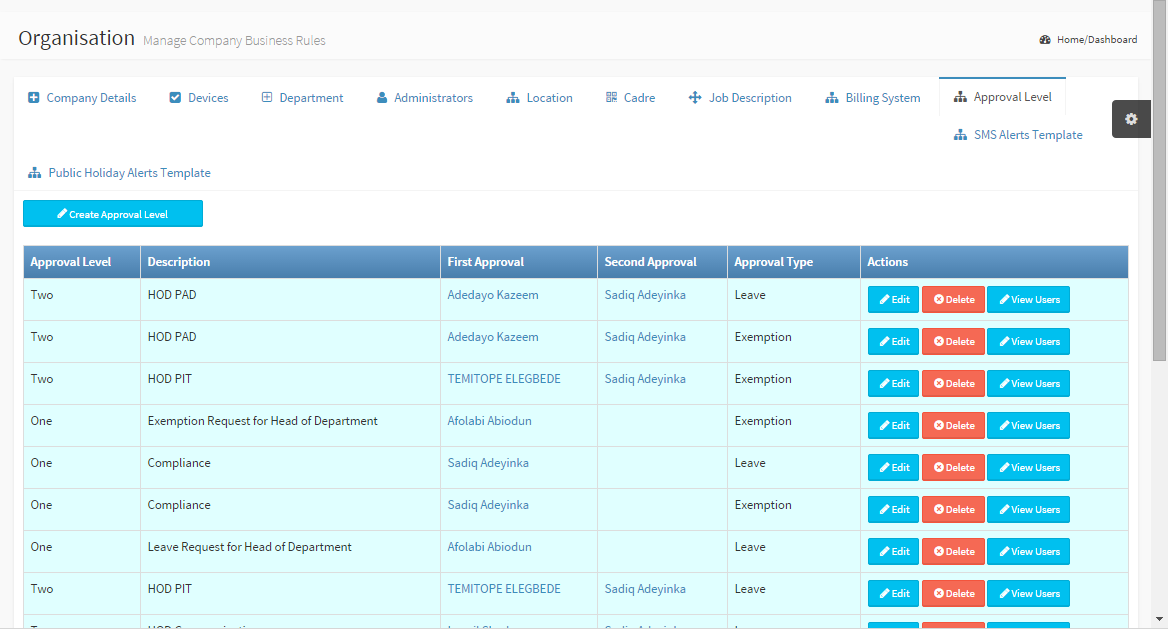Screen dimensions: 1168x629
Task: Click Afolabi Abiodun in Leave Request row
Action: (489, 547)
